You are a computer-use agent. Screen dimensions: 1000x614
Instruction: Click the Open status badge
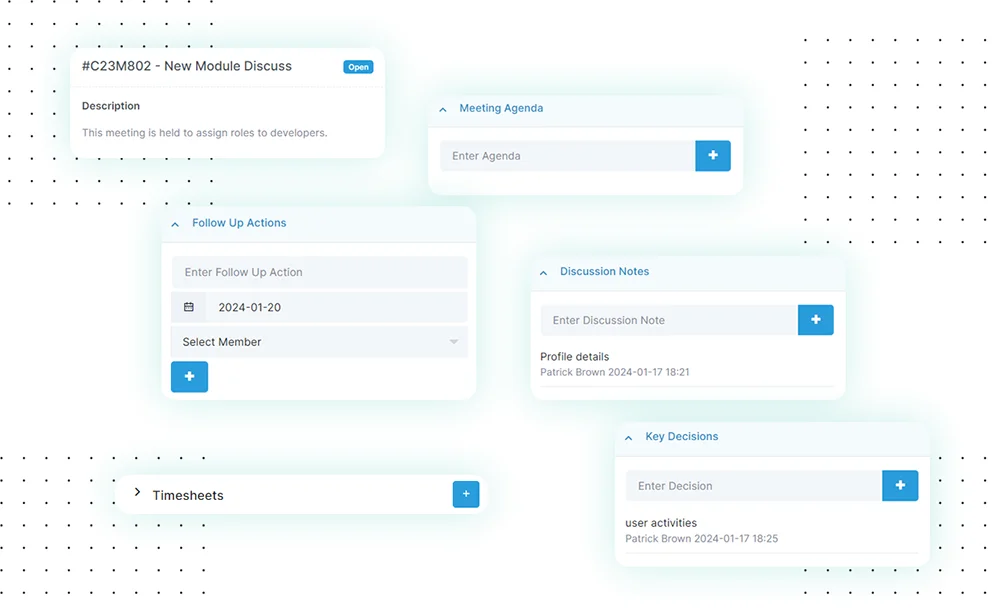point(358,67)
